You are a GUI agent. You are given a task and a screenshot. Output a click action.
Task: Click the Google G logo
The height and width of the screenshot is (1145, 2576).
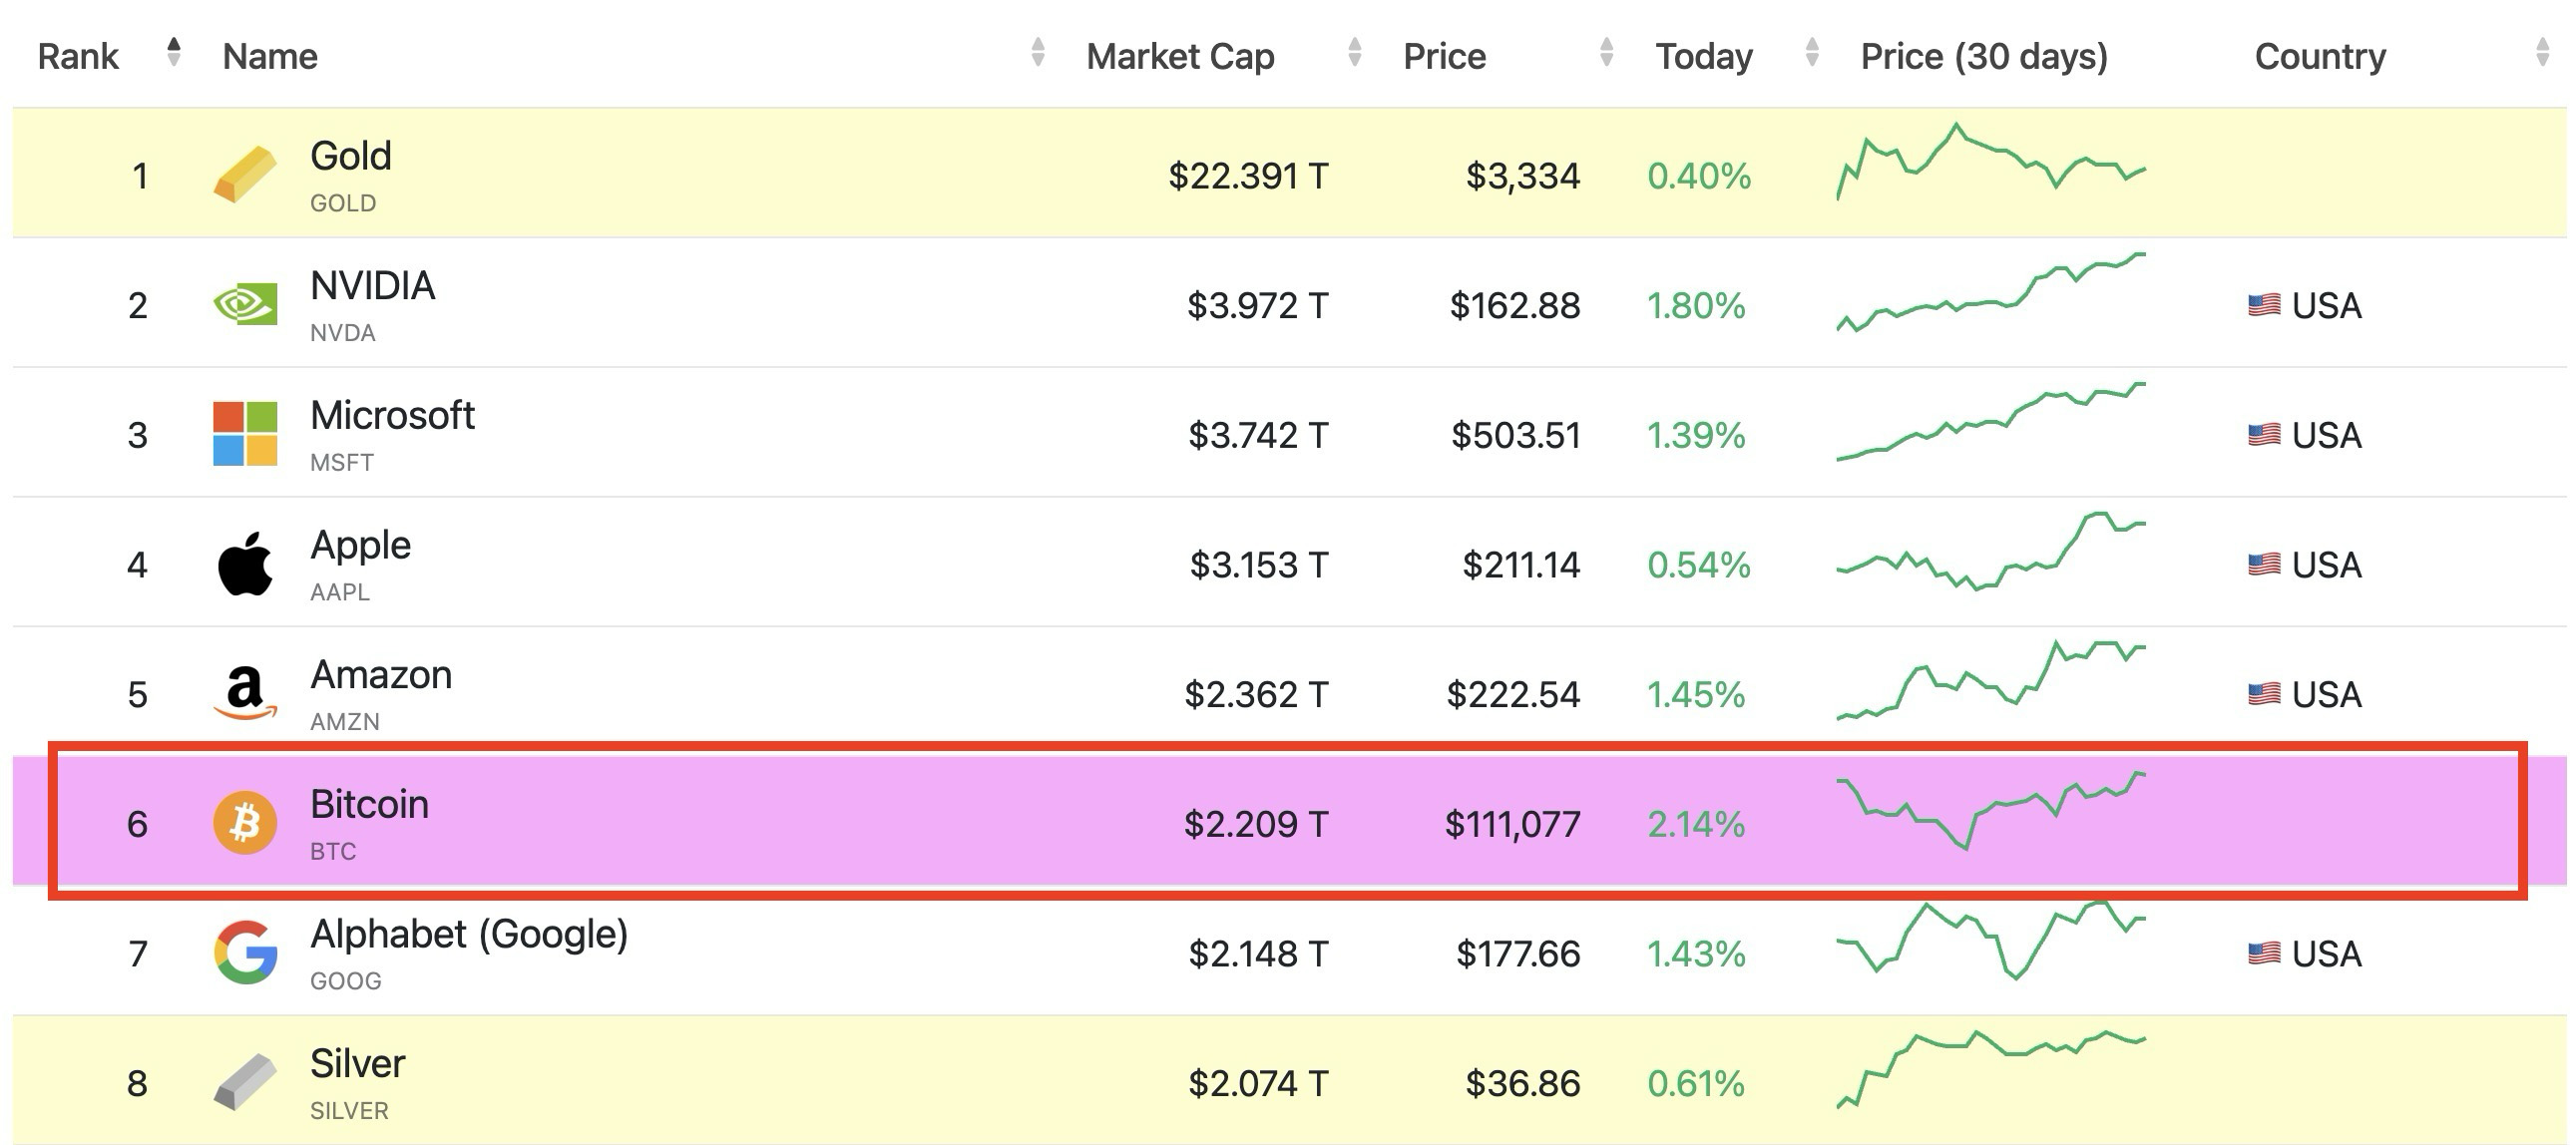coord(245,952)
